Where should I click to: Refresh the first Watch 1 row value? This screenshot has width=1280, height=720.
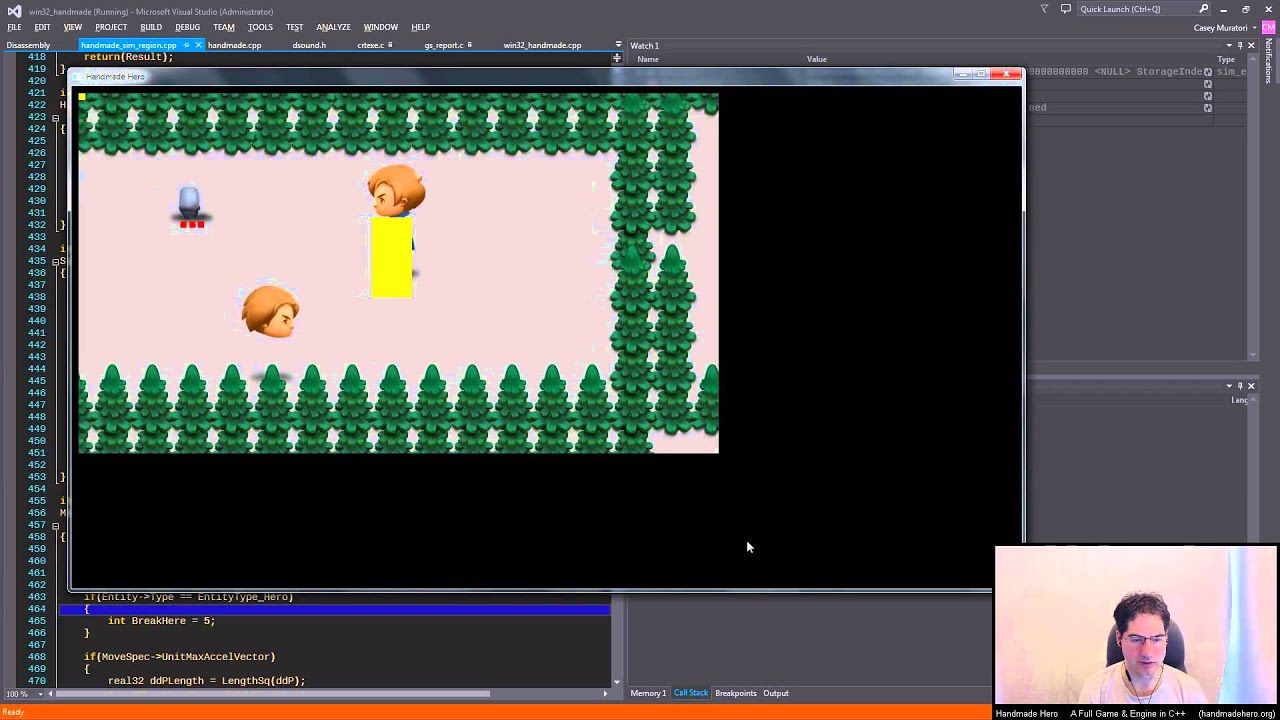1208,72
